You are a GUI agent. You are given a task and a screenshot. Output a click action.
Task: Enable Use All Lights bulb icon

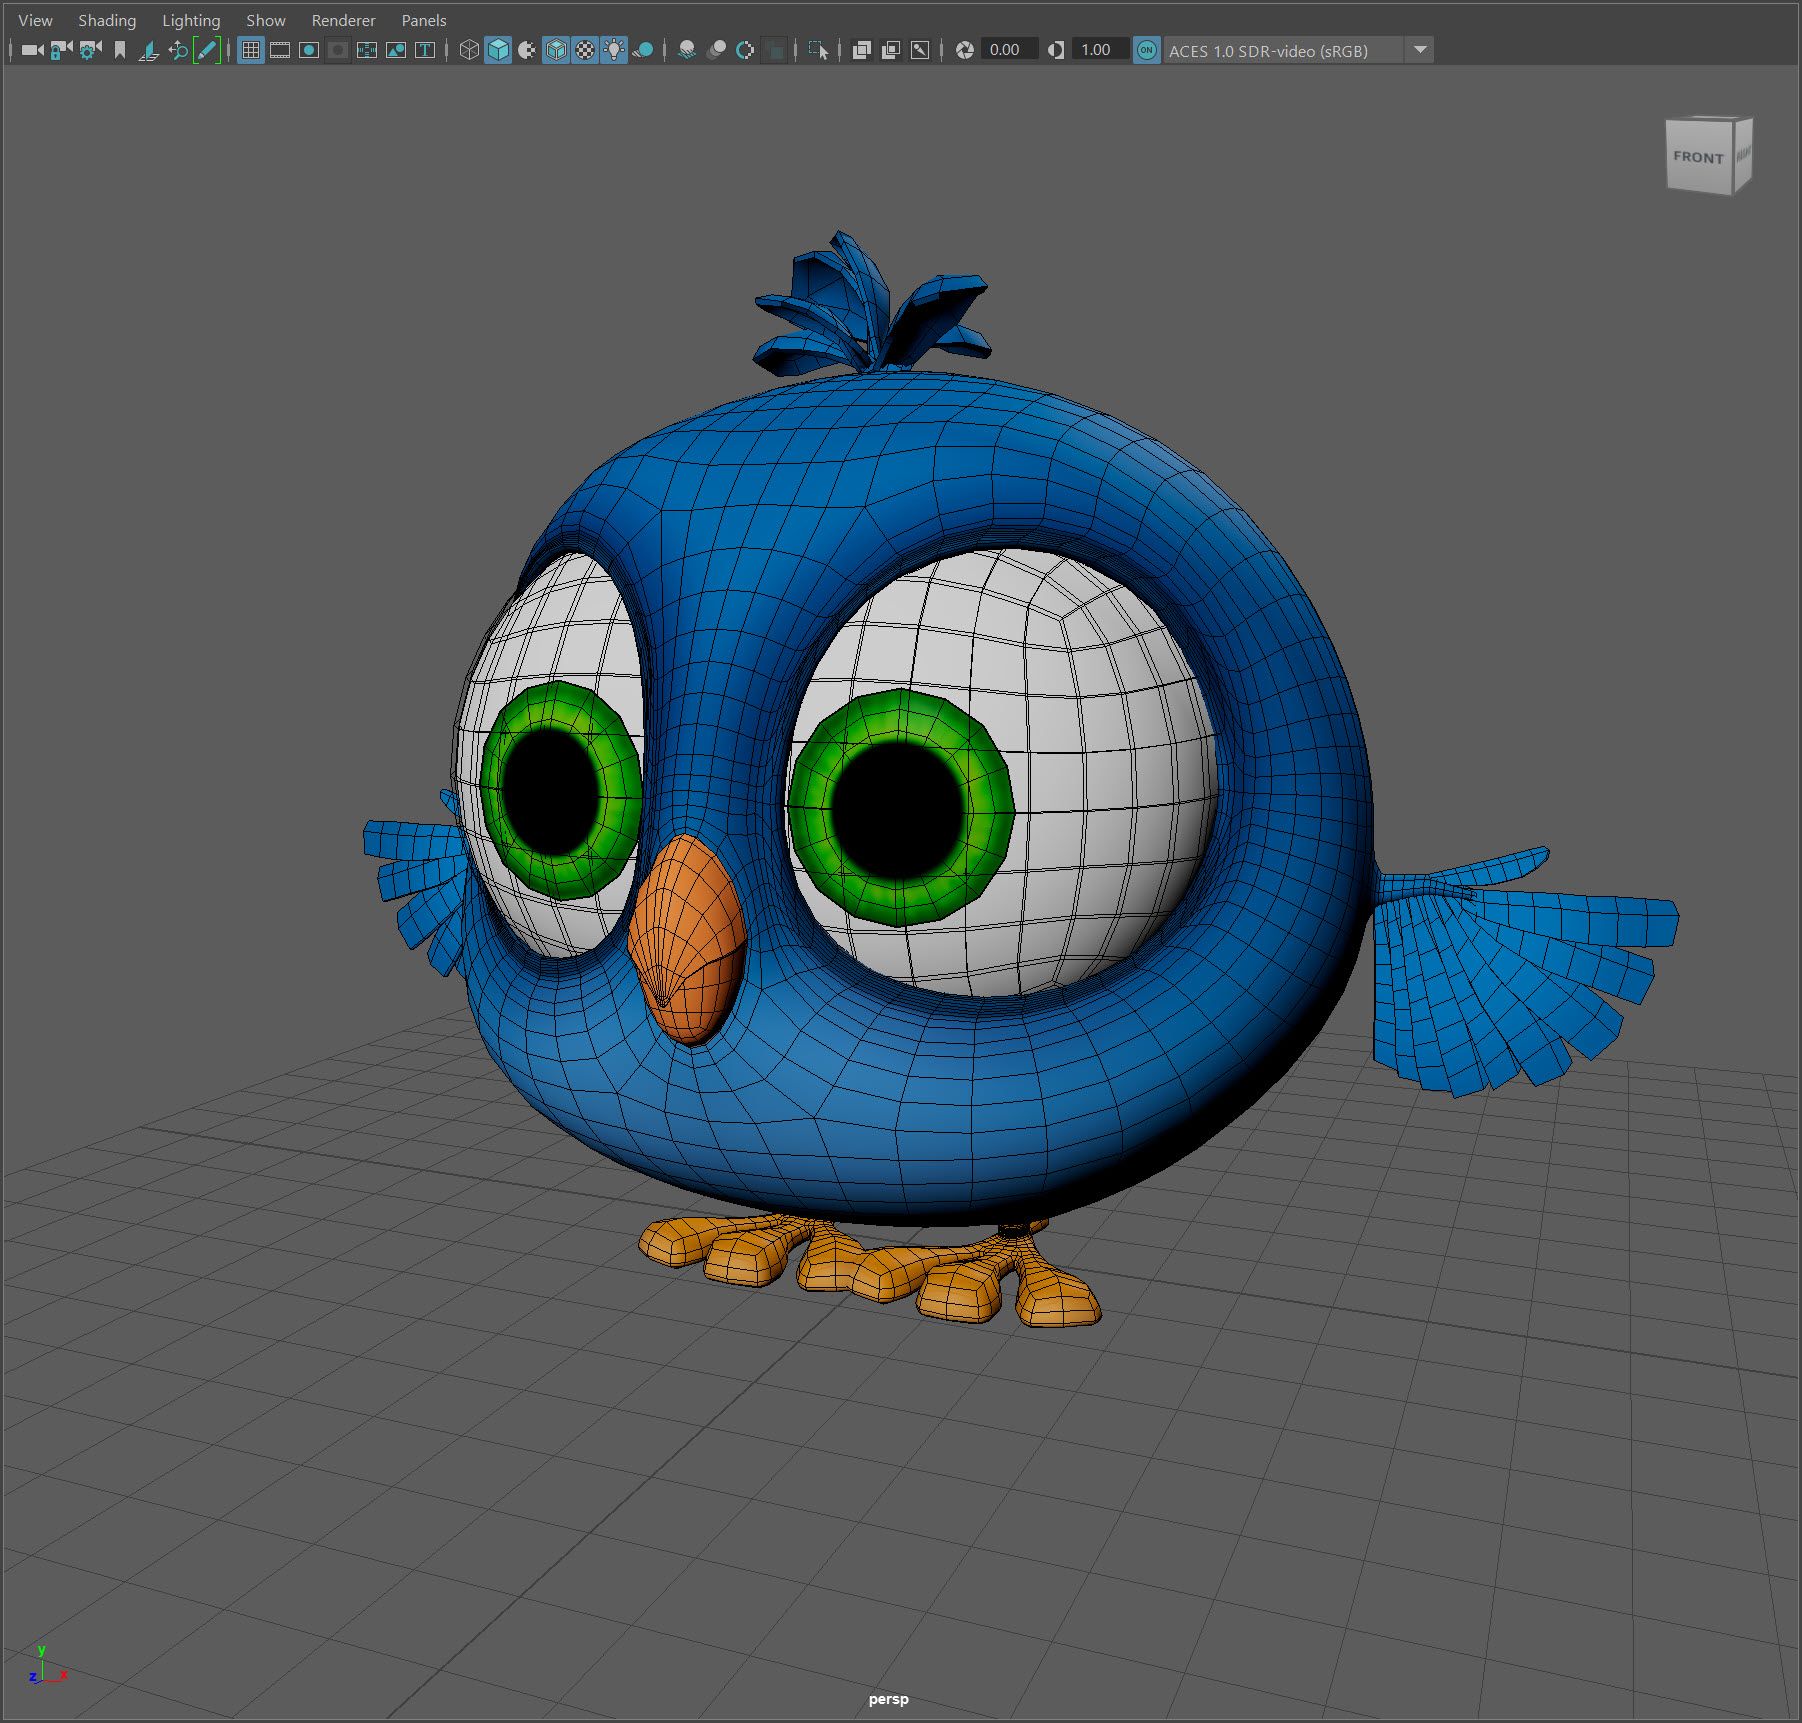(614, 50)
